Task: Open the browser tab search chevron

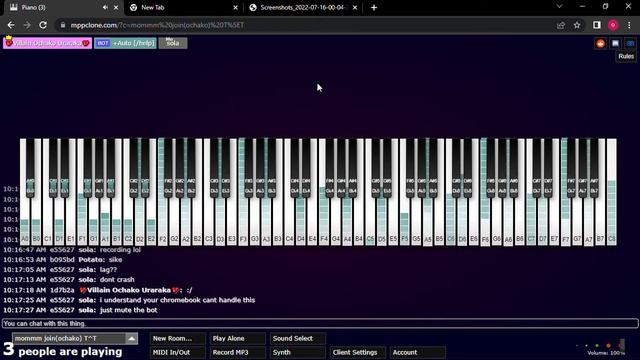Action: pos(560,7)
